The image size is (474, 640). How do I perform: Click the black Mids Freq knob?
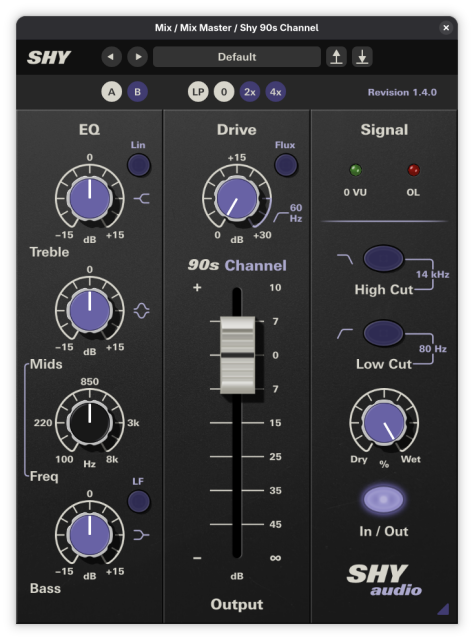(x=90, y=422)
